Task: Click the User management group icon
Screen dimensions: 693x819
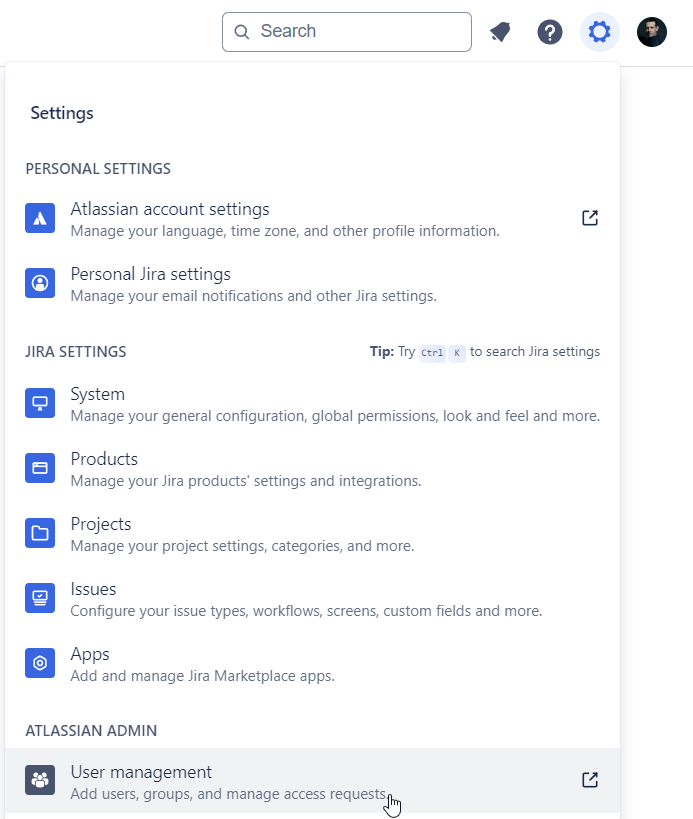Action: pyautogui.click(x=40, y=780)
